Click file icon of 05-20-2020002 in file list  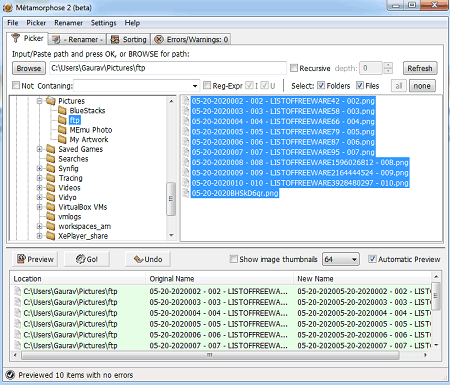click(x=186, y=101)
